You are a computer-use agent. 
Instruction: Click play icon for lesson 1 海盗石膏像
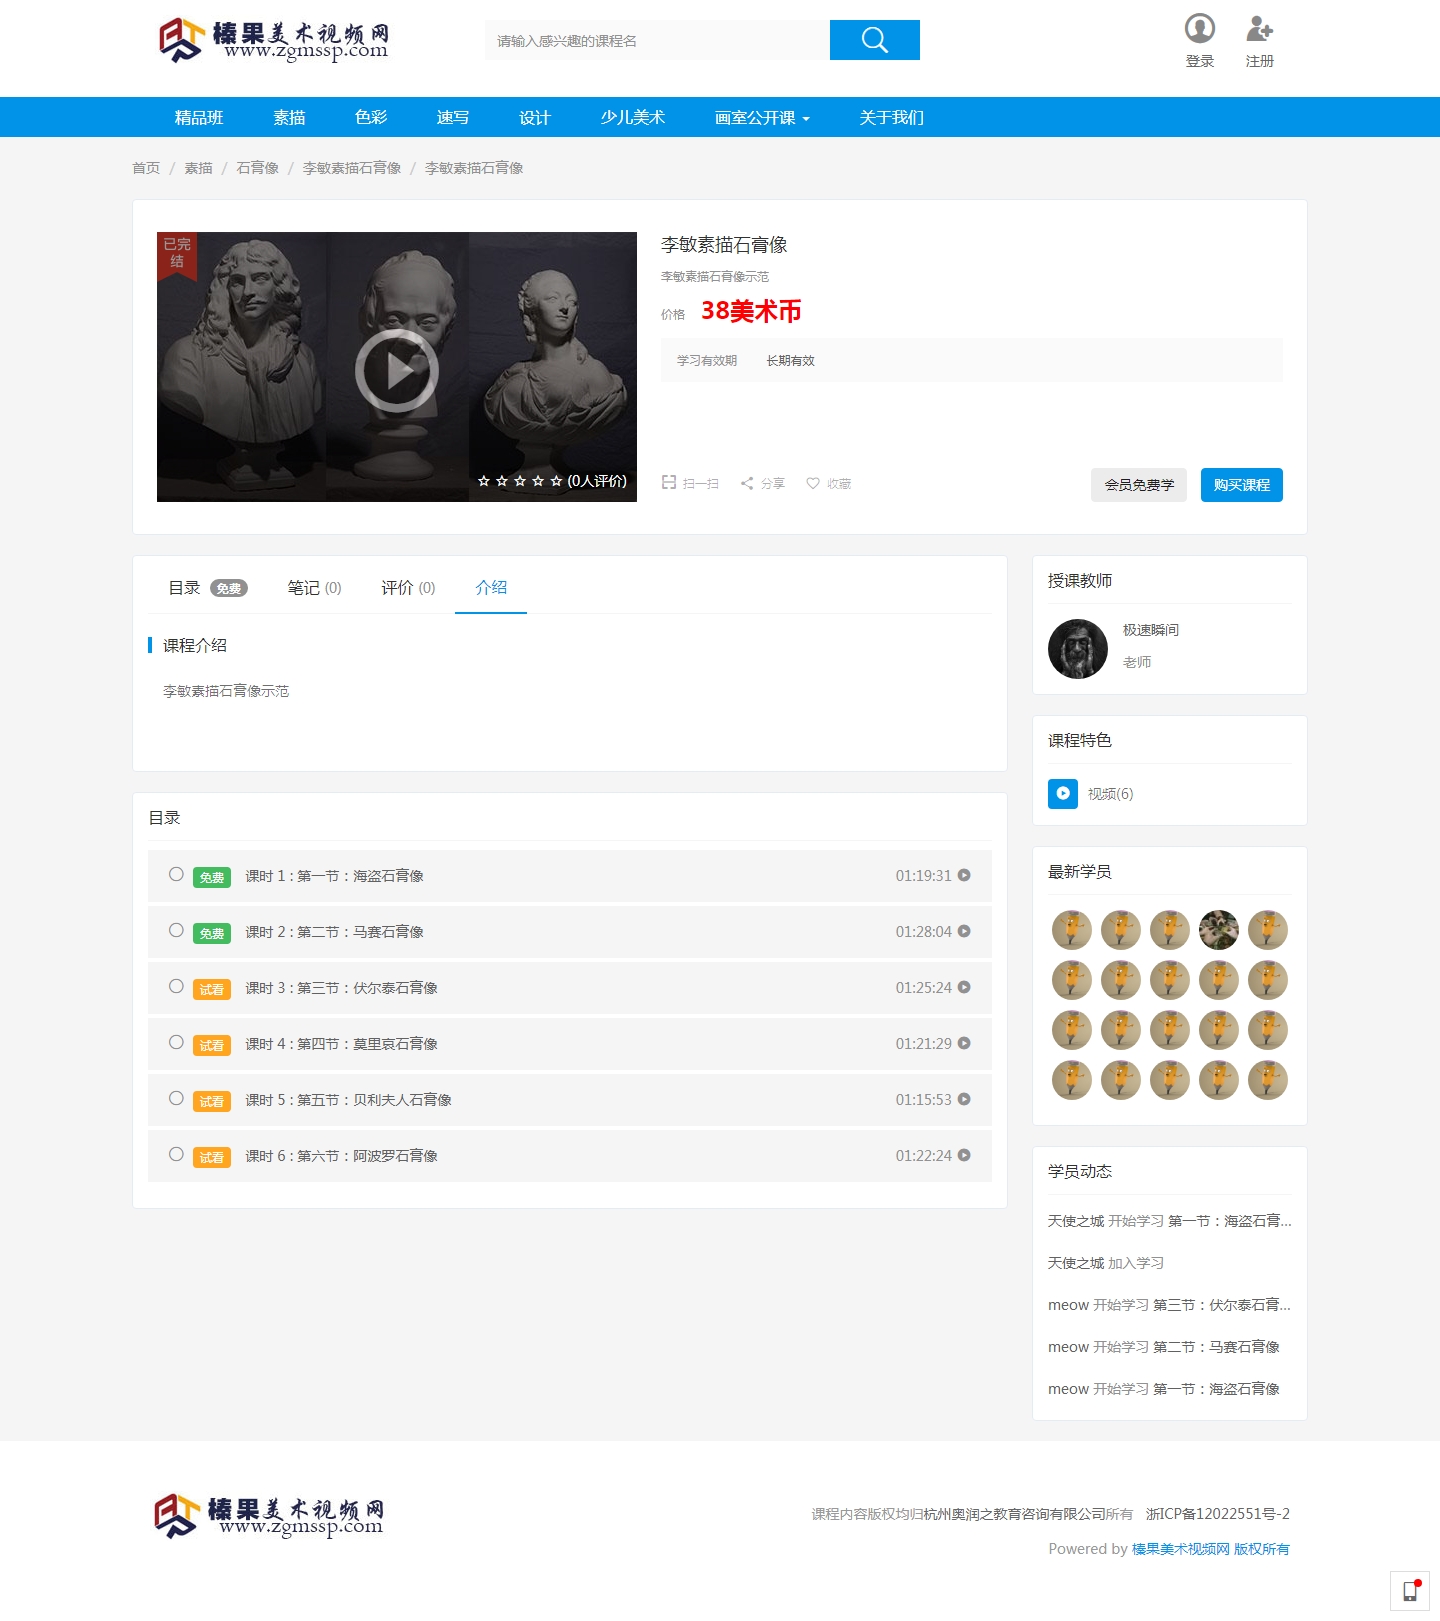[964, 875]
